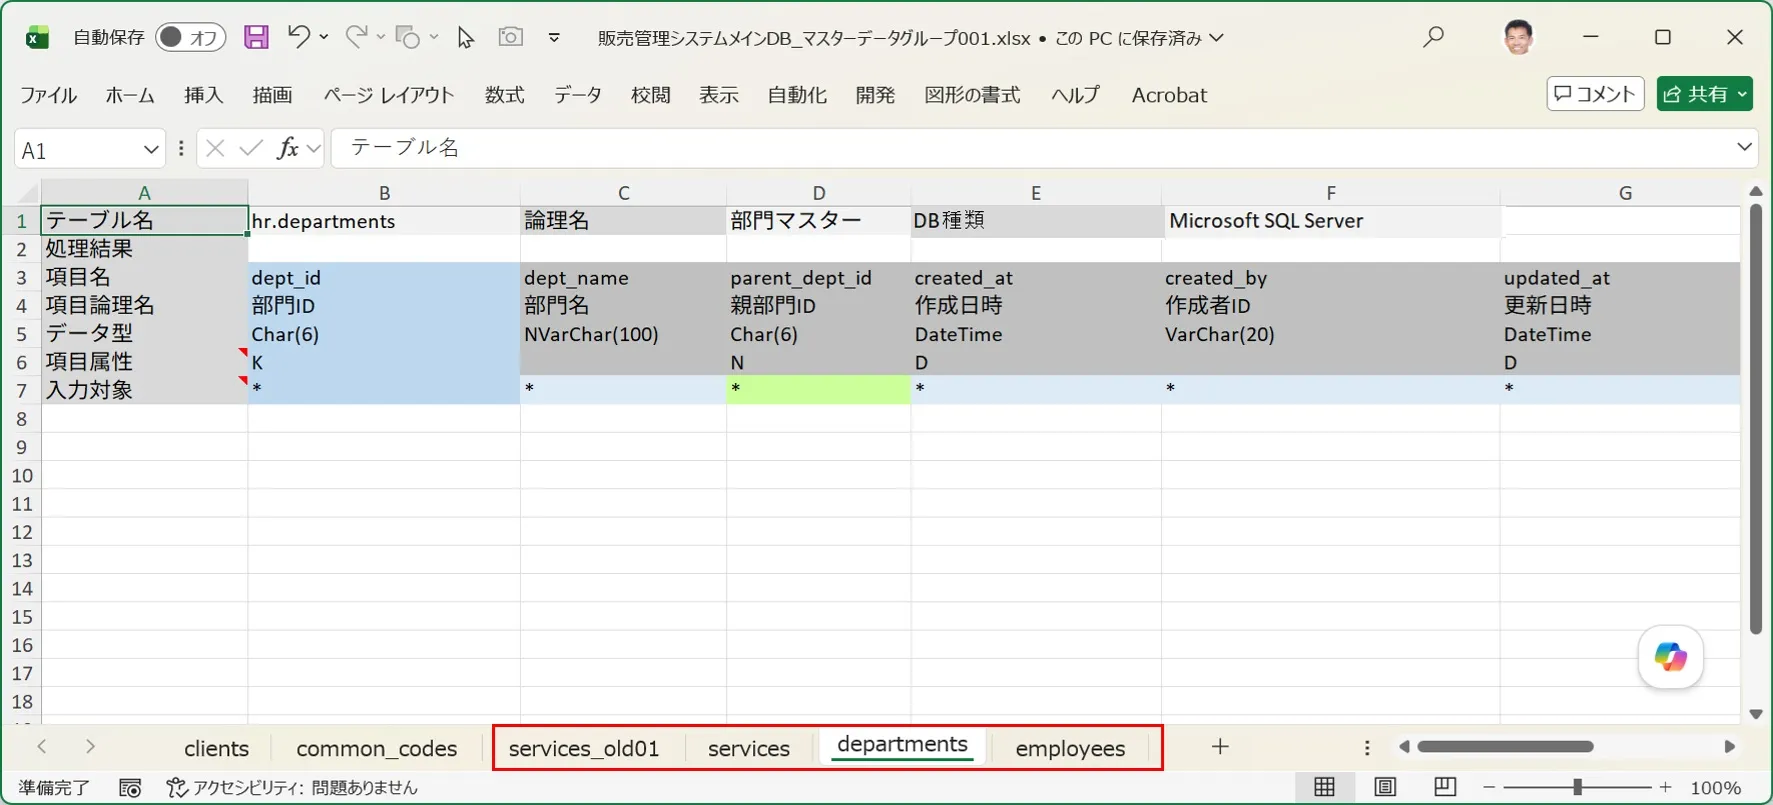The image size is (1773, 805).
Task: Save the workbook with the floppy icon
Action: 256,37
